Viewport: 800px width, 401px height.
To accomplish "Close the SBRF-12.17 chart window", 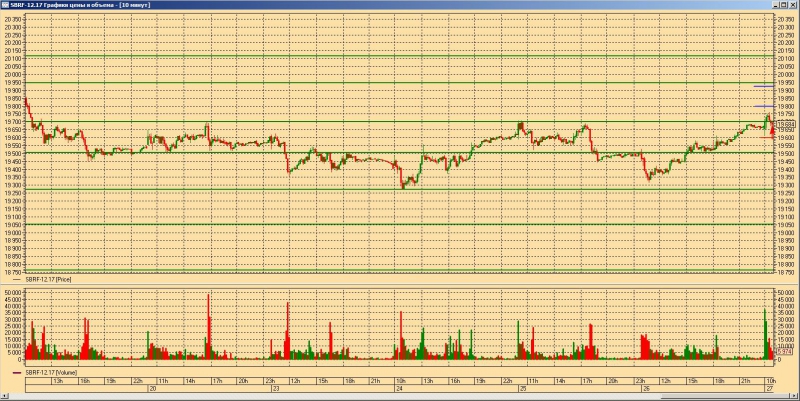I will coord(793,5).
